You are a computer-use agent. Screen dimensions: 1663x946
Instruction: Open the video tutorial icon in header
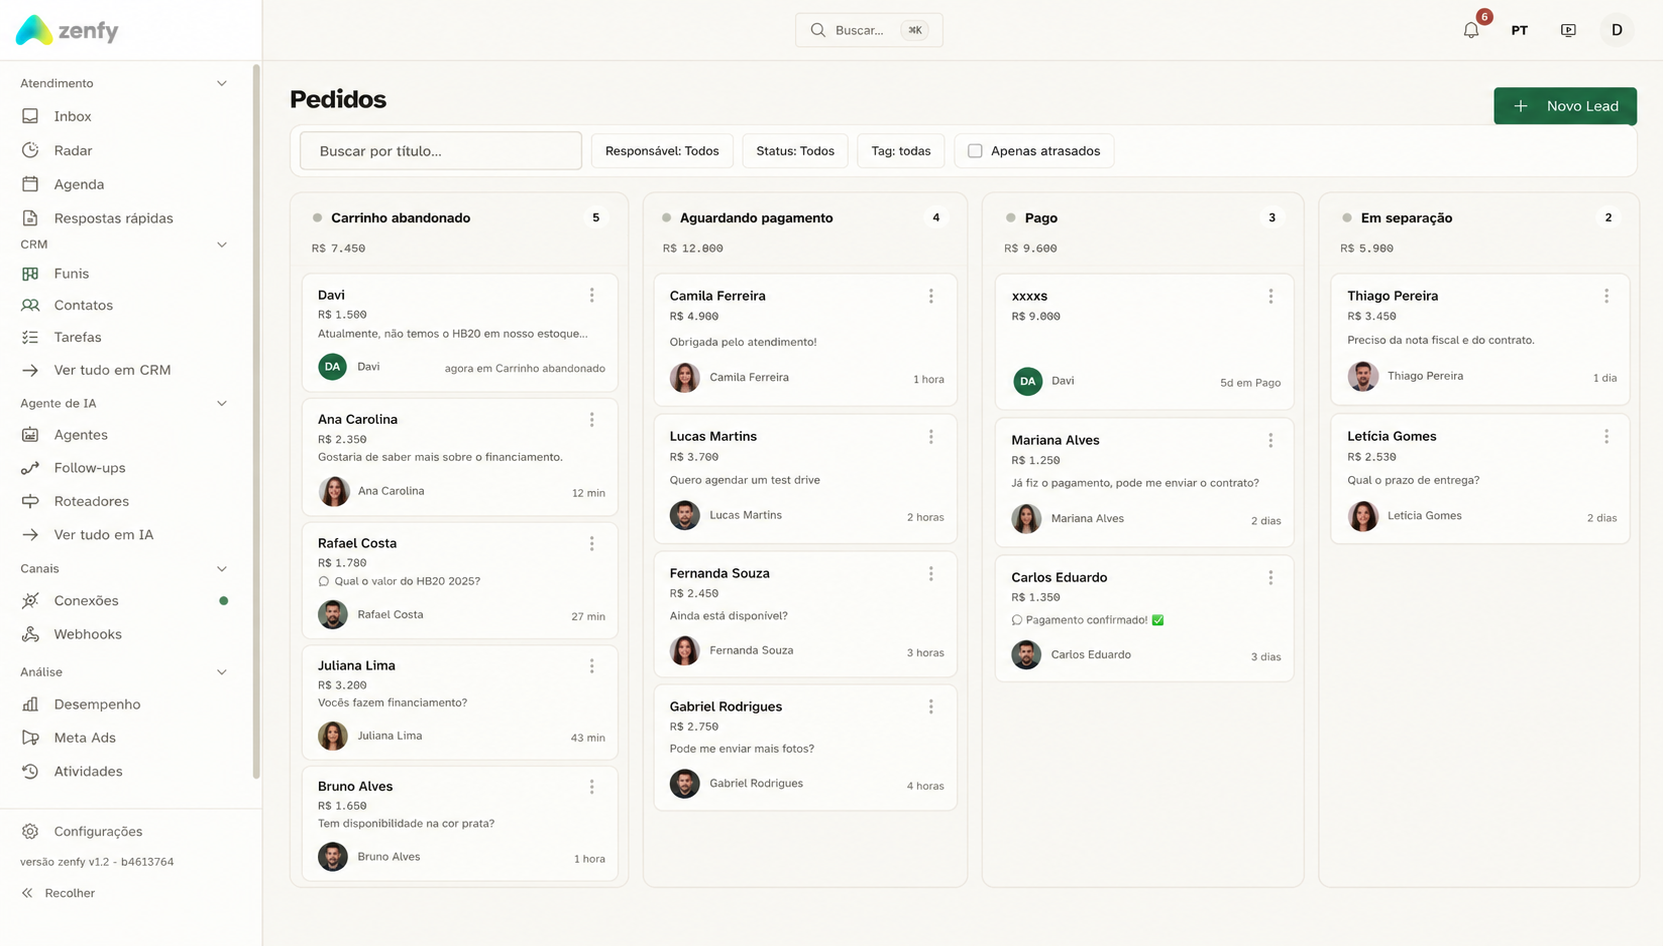point(1568,30)
